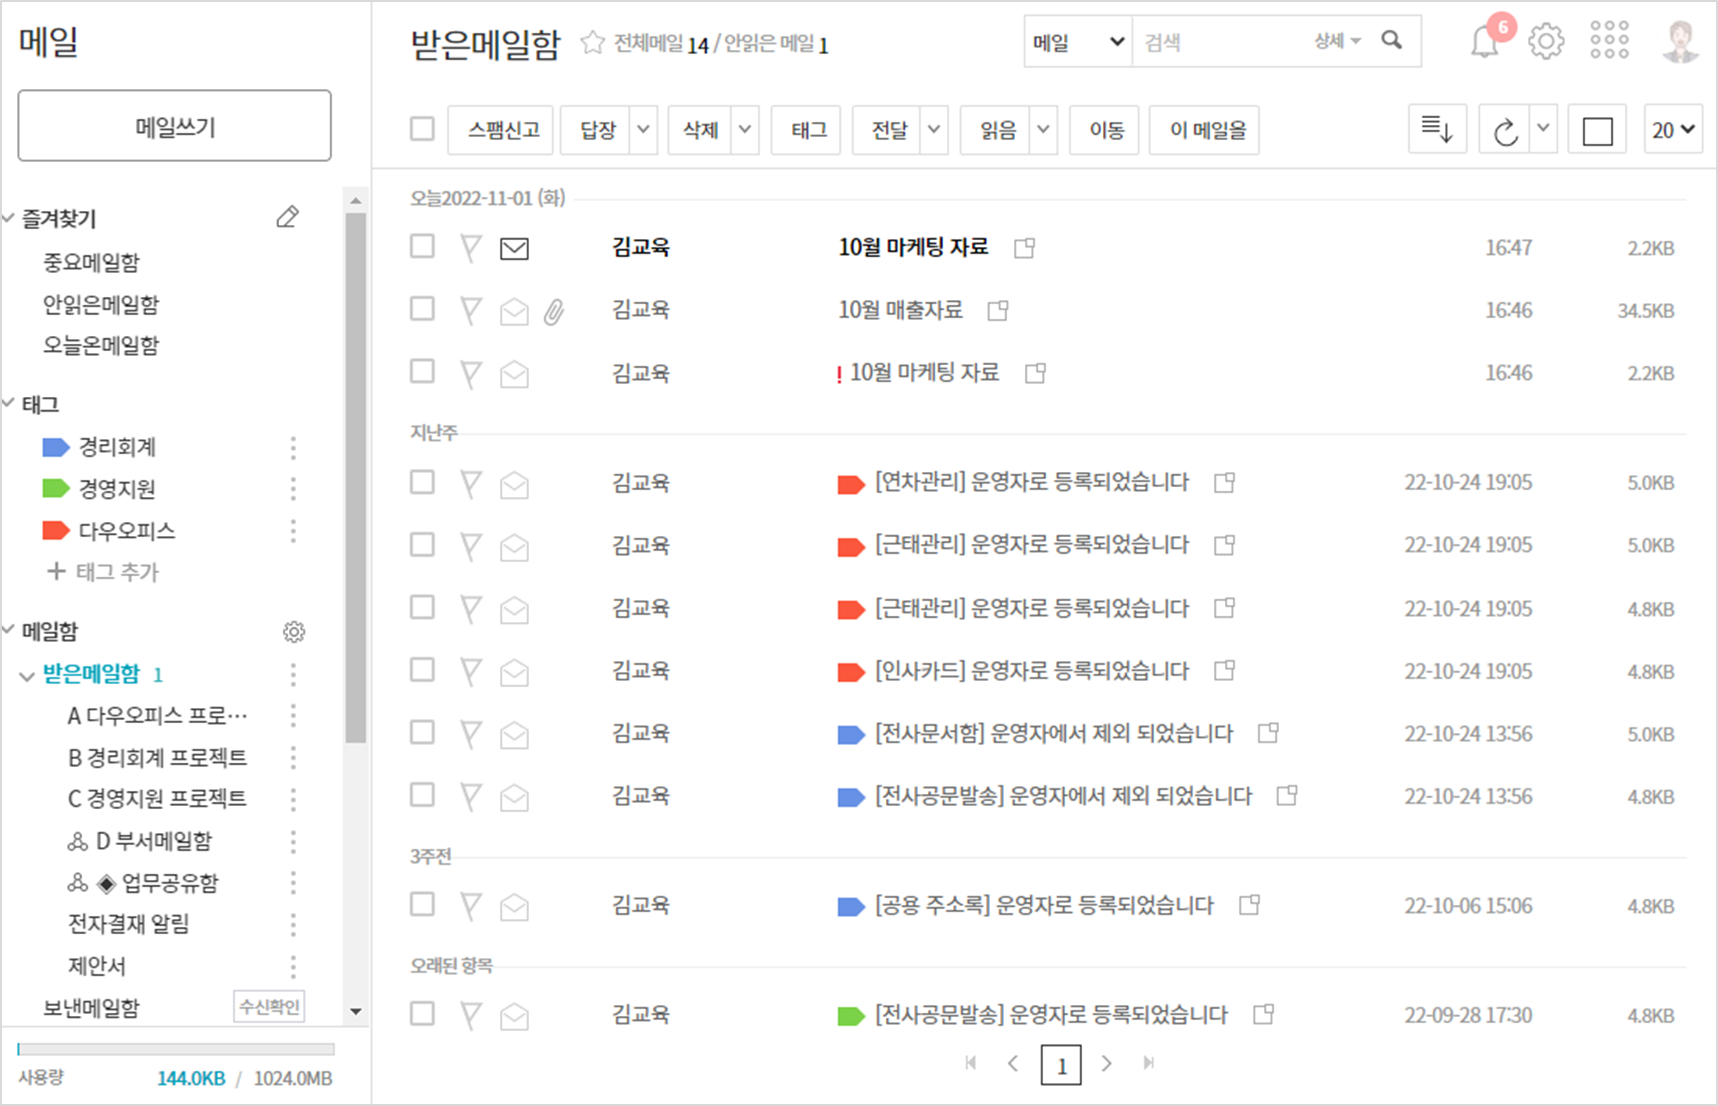Click the sort order icon button

click(1437, 129)
